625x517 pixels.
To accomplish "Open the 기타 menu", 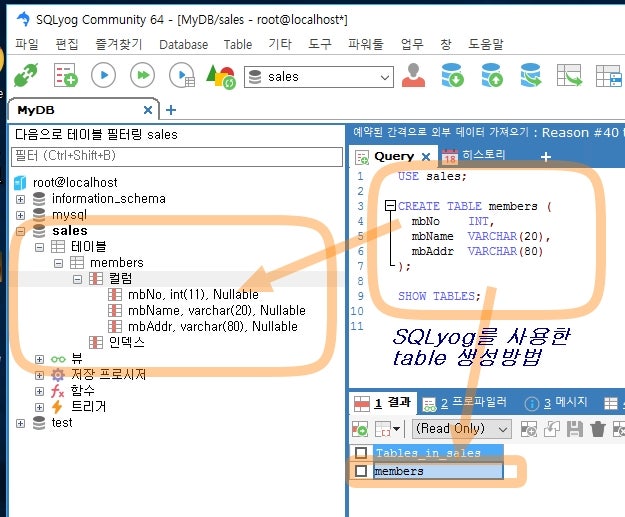I will point(280,44).
